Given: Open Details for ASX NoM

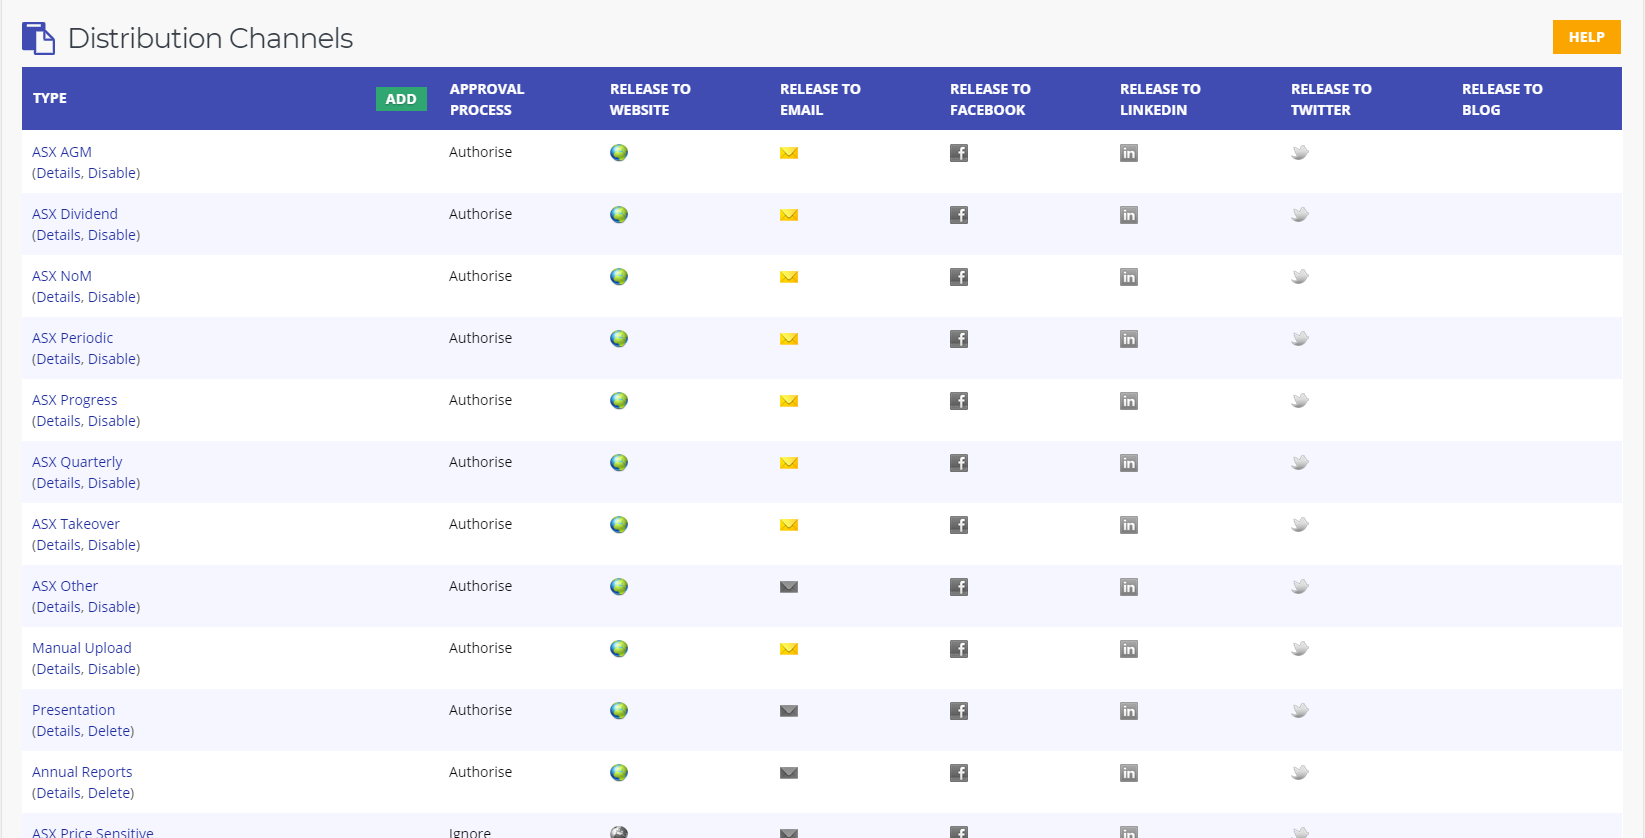Looking at the screenshot, I should pyautogui.click(x=59, y=297).
